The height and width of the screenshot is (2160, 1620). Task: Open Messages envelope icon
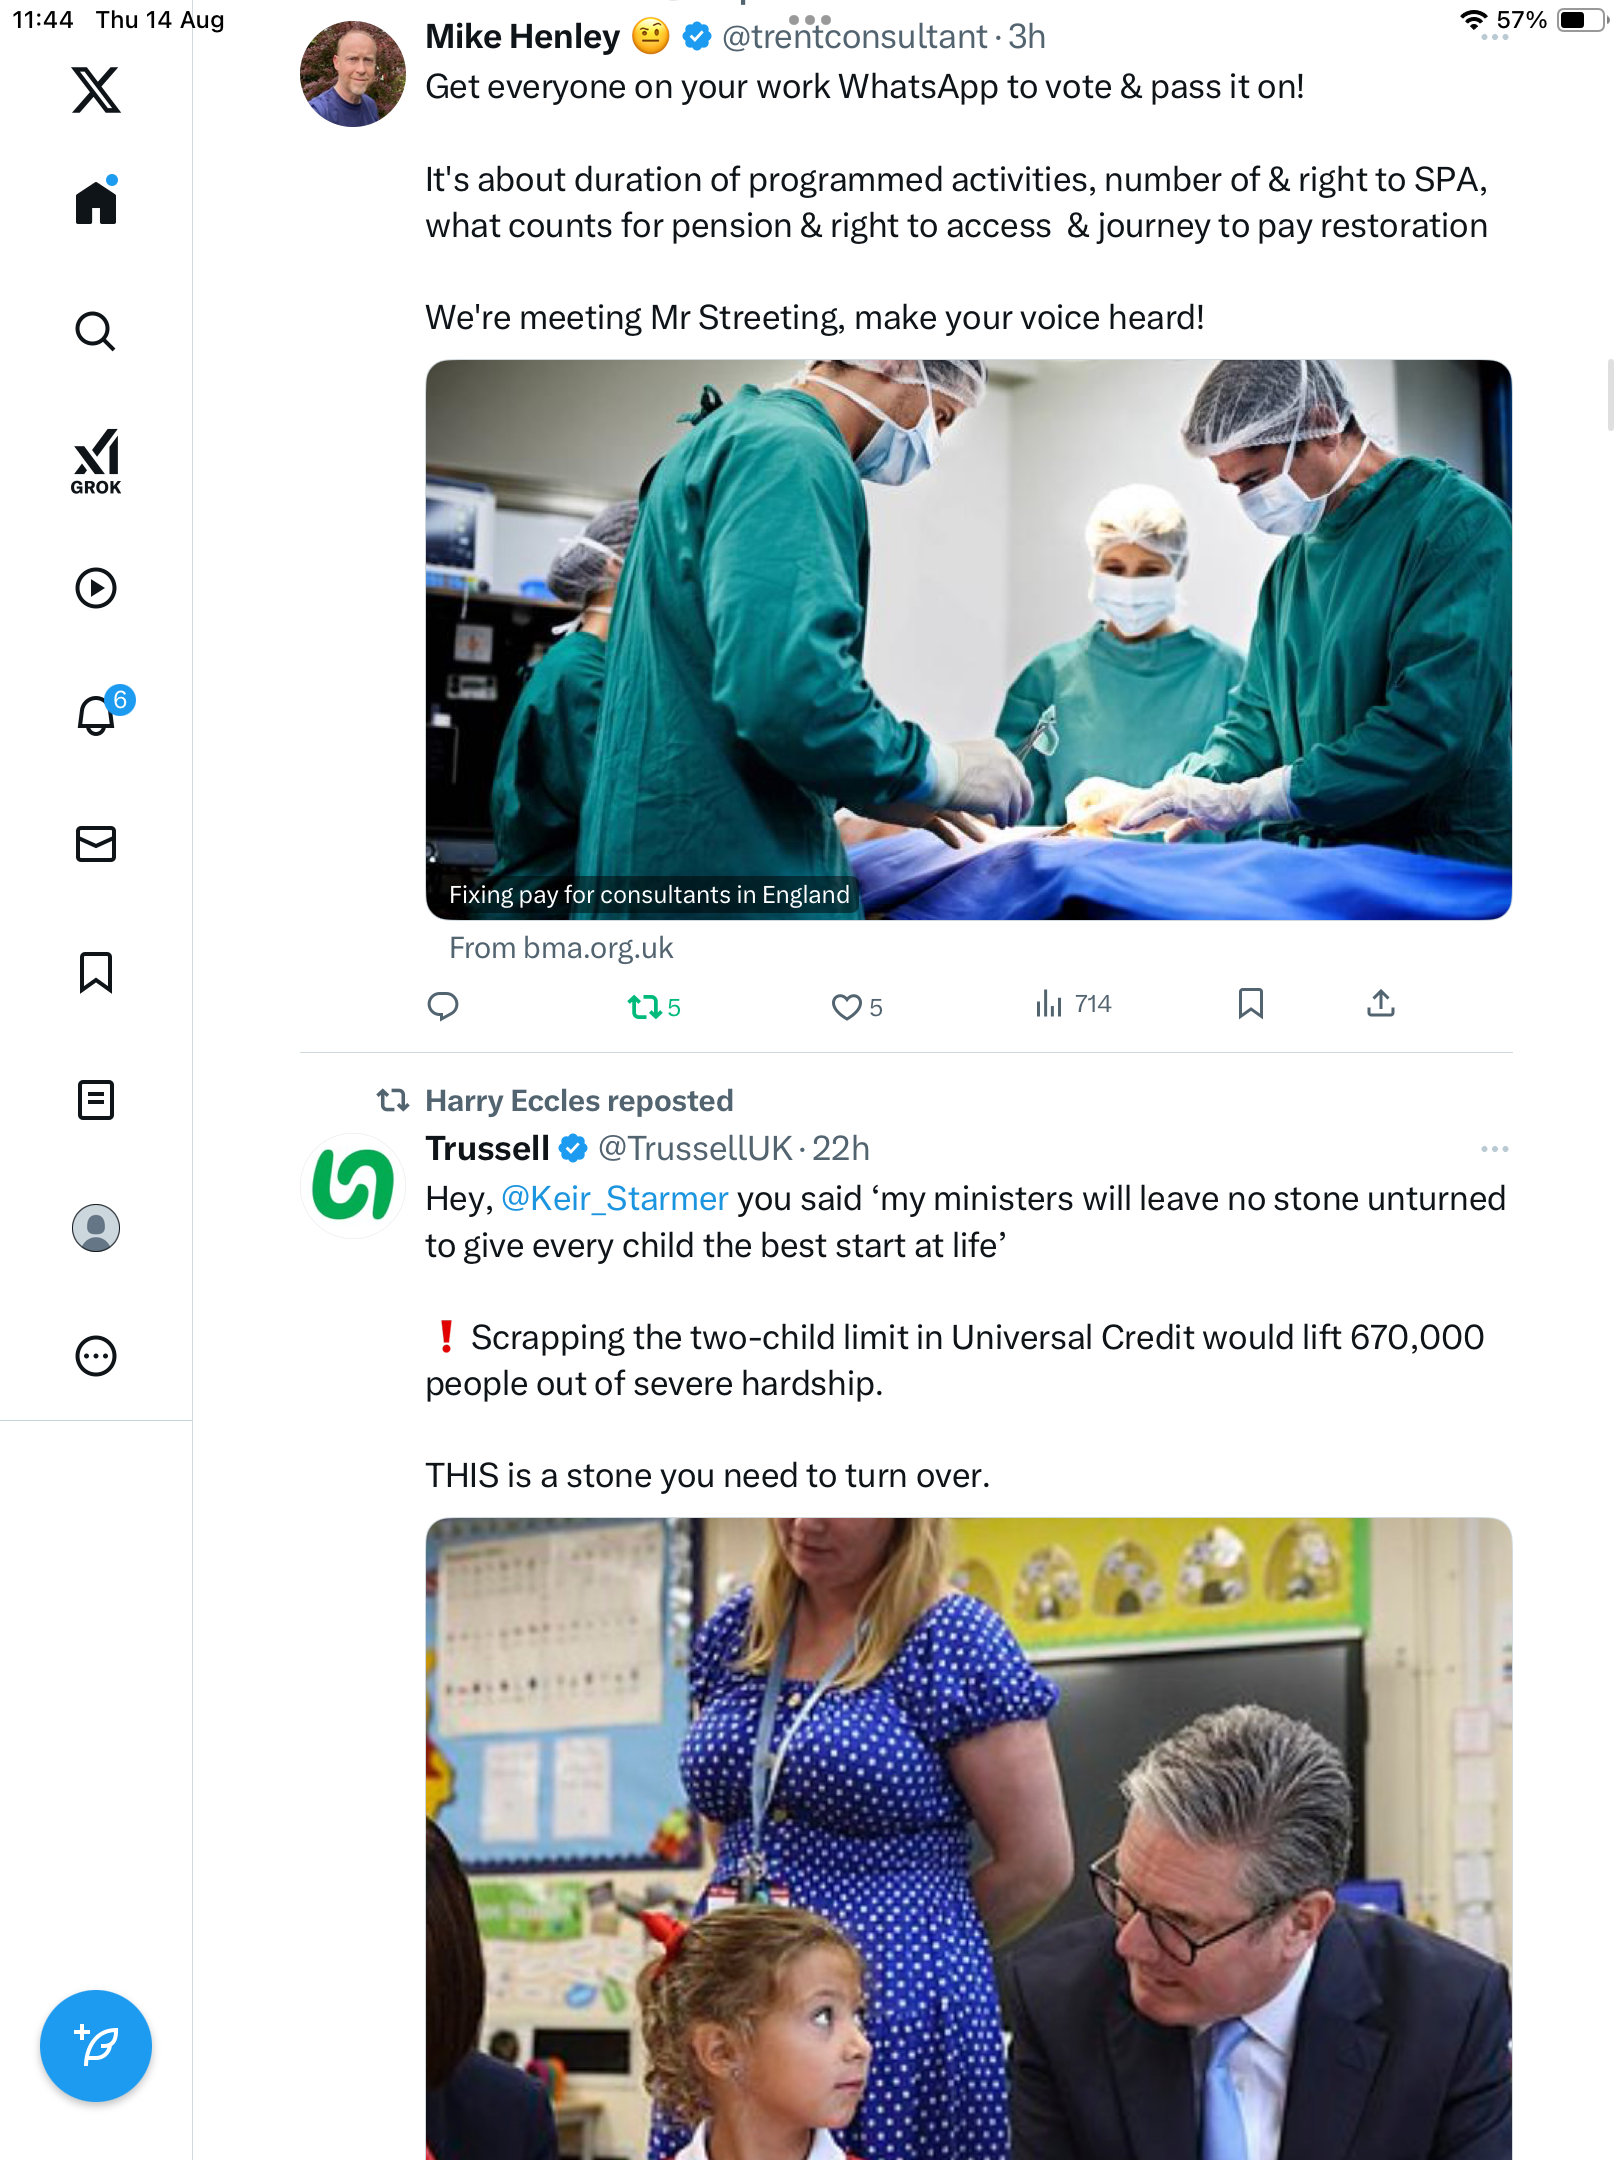(x=96, y=844)
